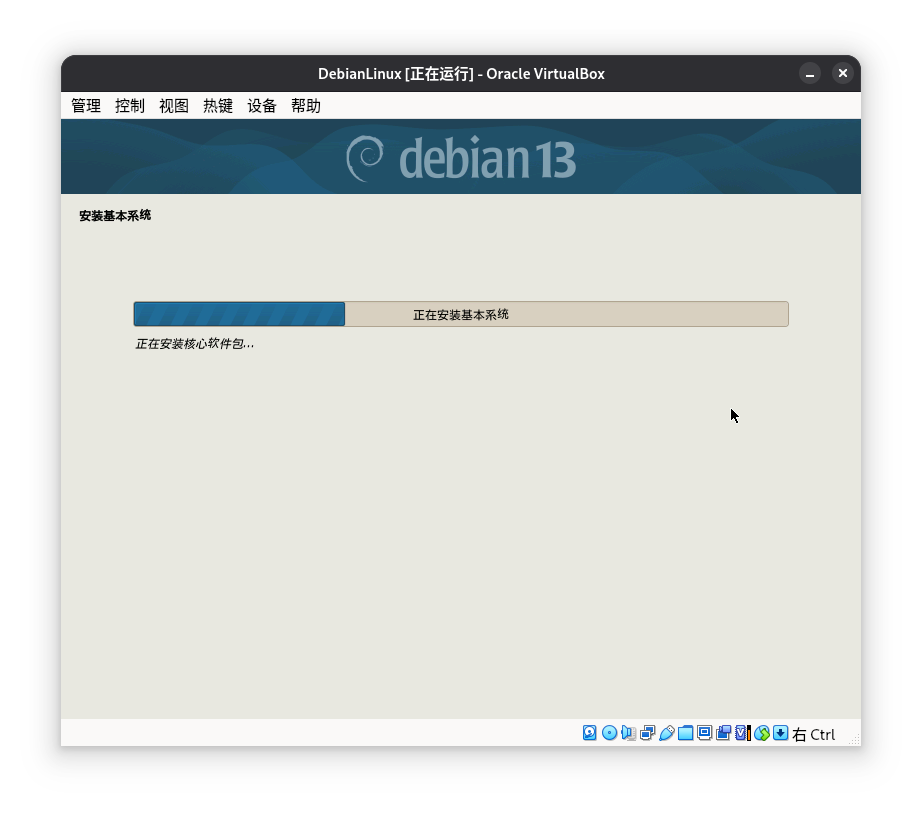
Task: Click the window title 'DebianLinux [正在运行]'
Action: pyautogui.click(x=396, y=74)
